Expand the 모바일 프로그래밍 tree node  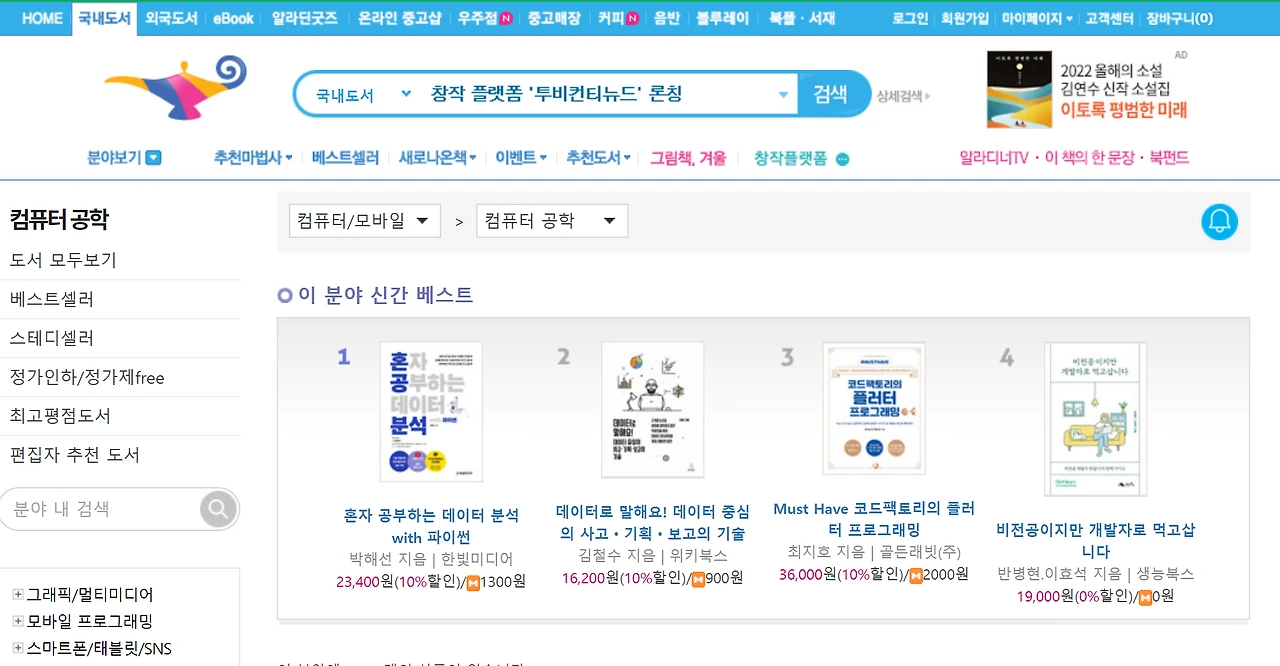pos(18,621)
